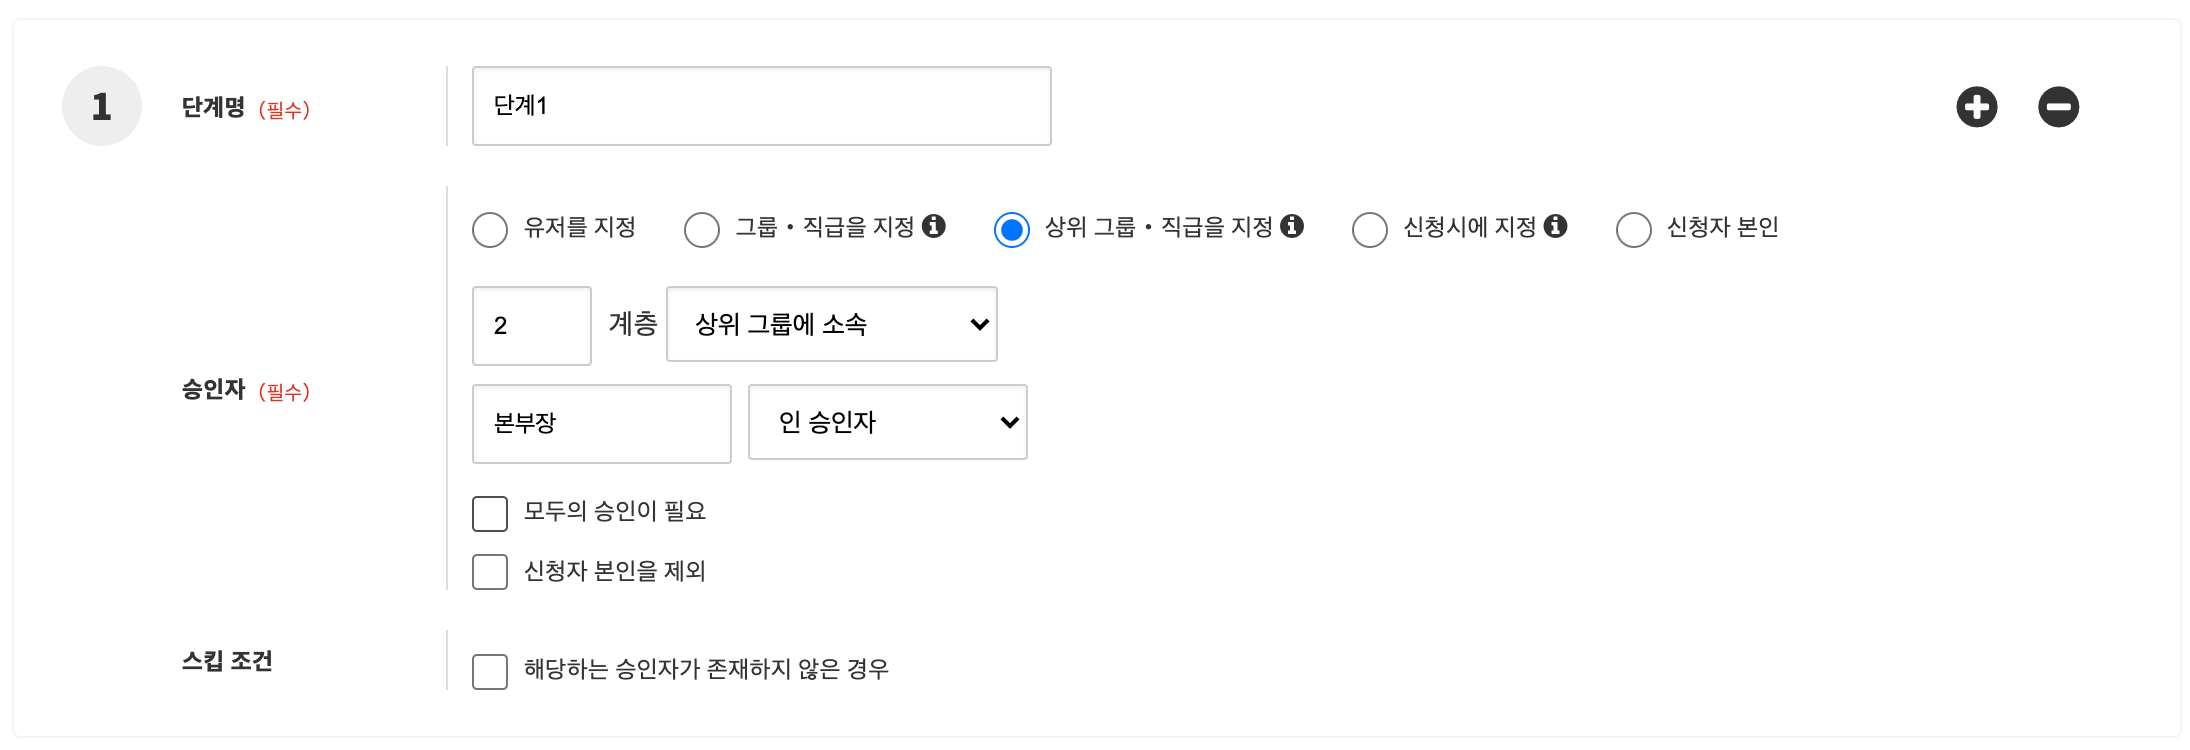Image resolution: width=2190 pixels, height=750 pixels.
Task: Select the 유저를 지정 radio button
Action: (x=490, y=229)
